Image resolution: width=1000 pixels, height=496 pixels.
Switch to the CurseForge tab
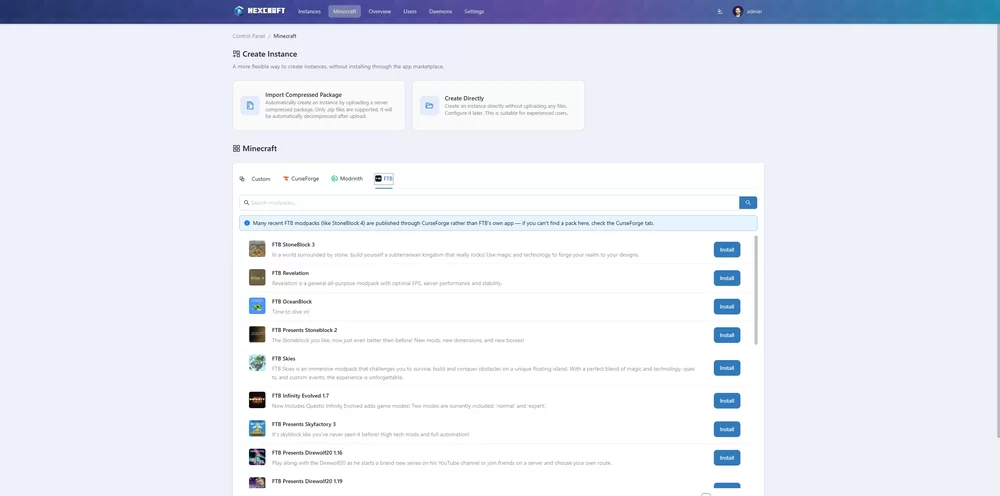(301, 179)
